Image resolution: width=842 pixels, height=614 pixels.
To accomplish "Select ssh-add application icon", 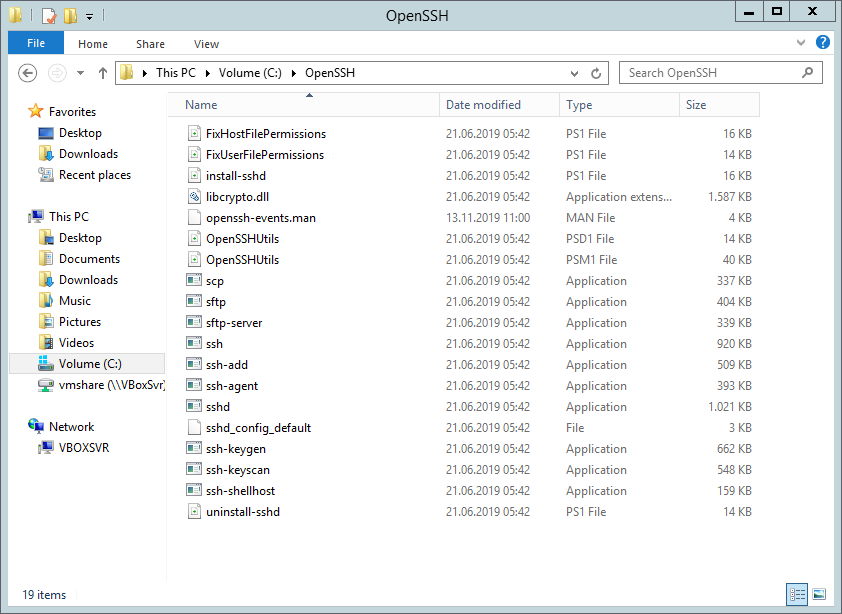I will [x=194, y=364].
